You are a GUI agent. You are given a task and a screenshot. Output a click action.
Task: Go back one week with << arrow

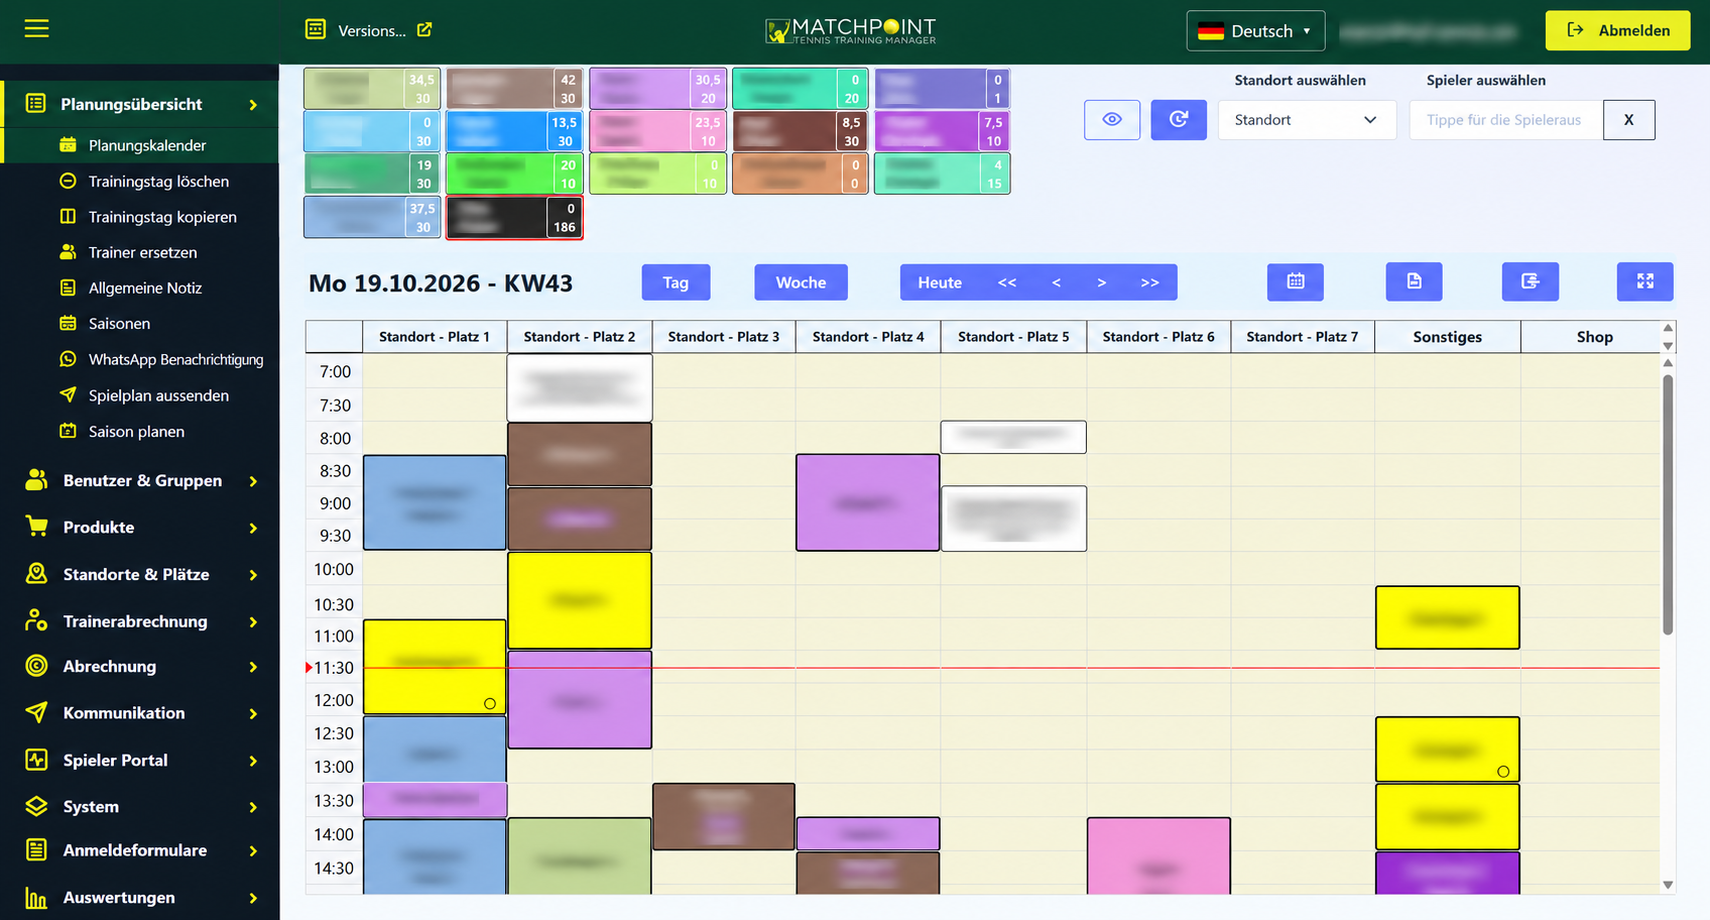(x=1007, y=282)
